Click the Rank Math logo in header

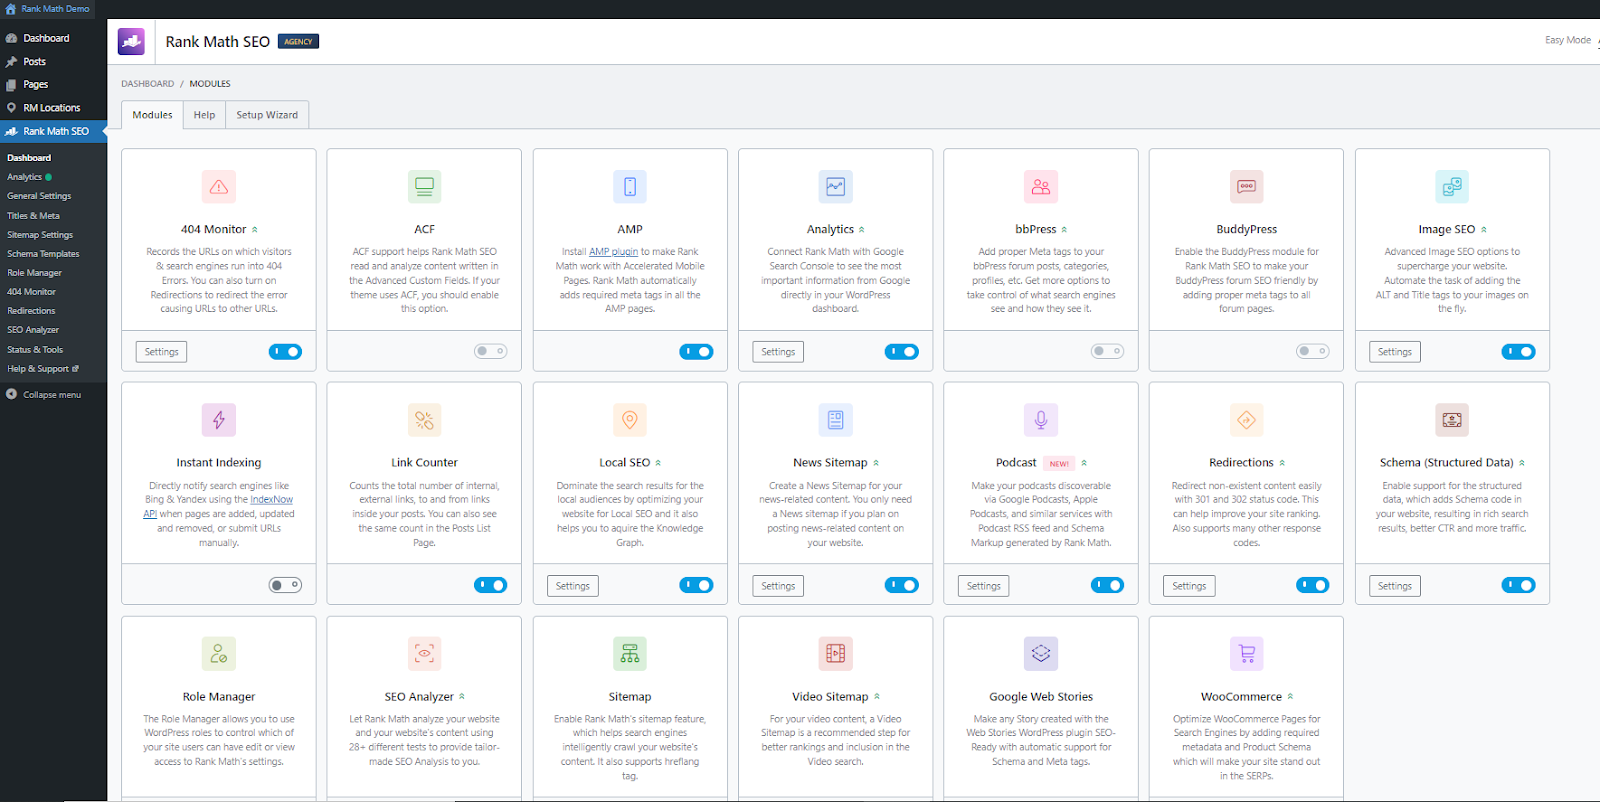[x=131, y=42]
